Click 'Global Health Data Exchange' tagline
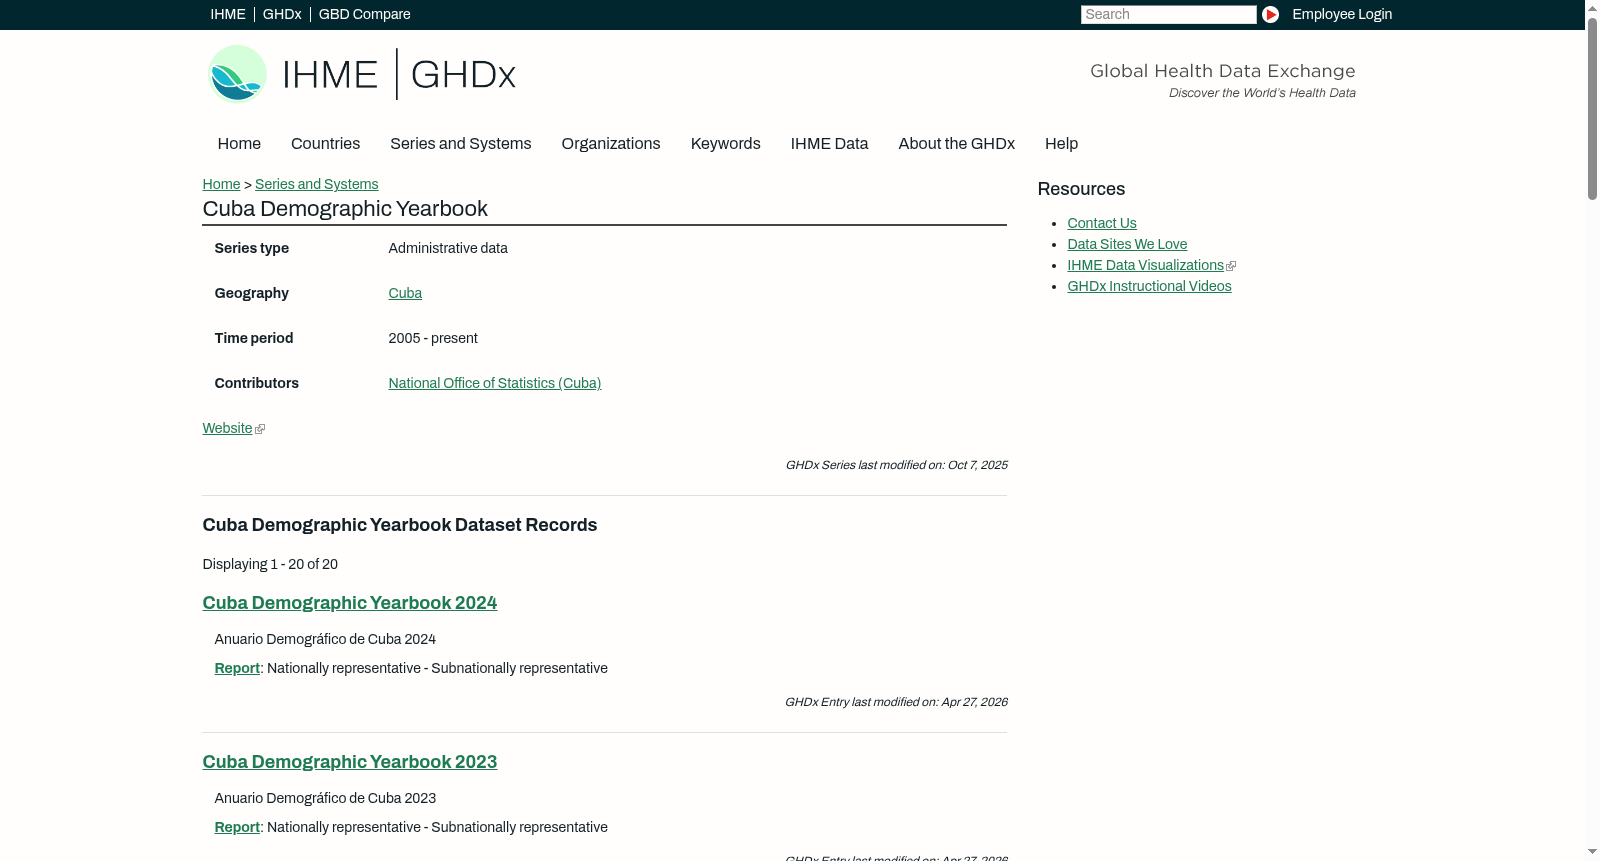The height and width of the screenshot is (861, 1600). pyautogui.click(x=1222, y=71)
